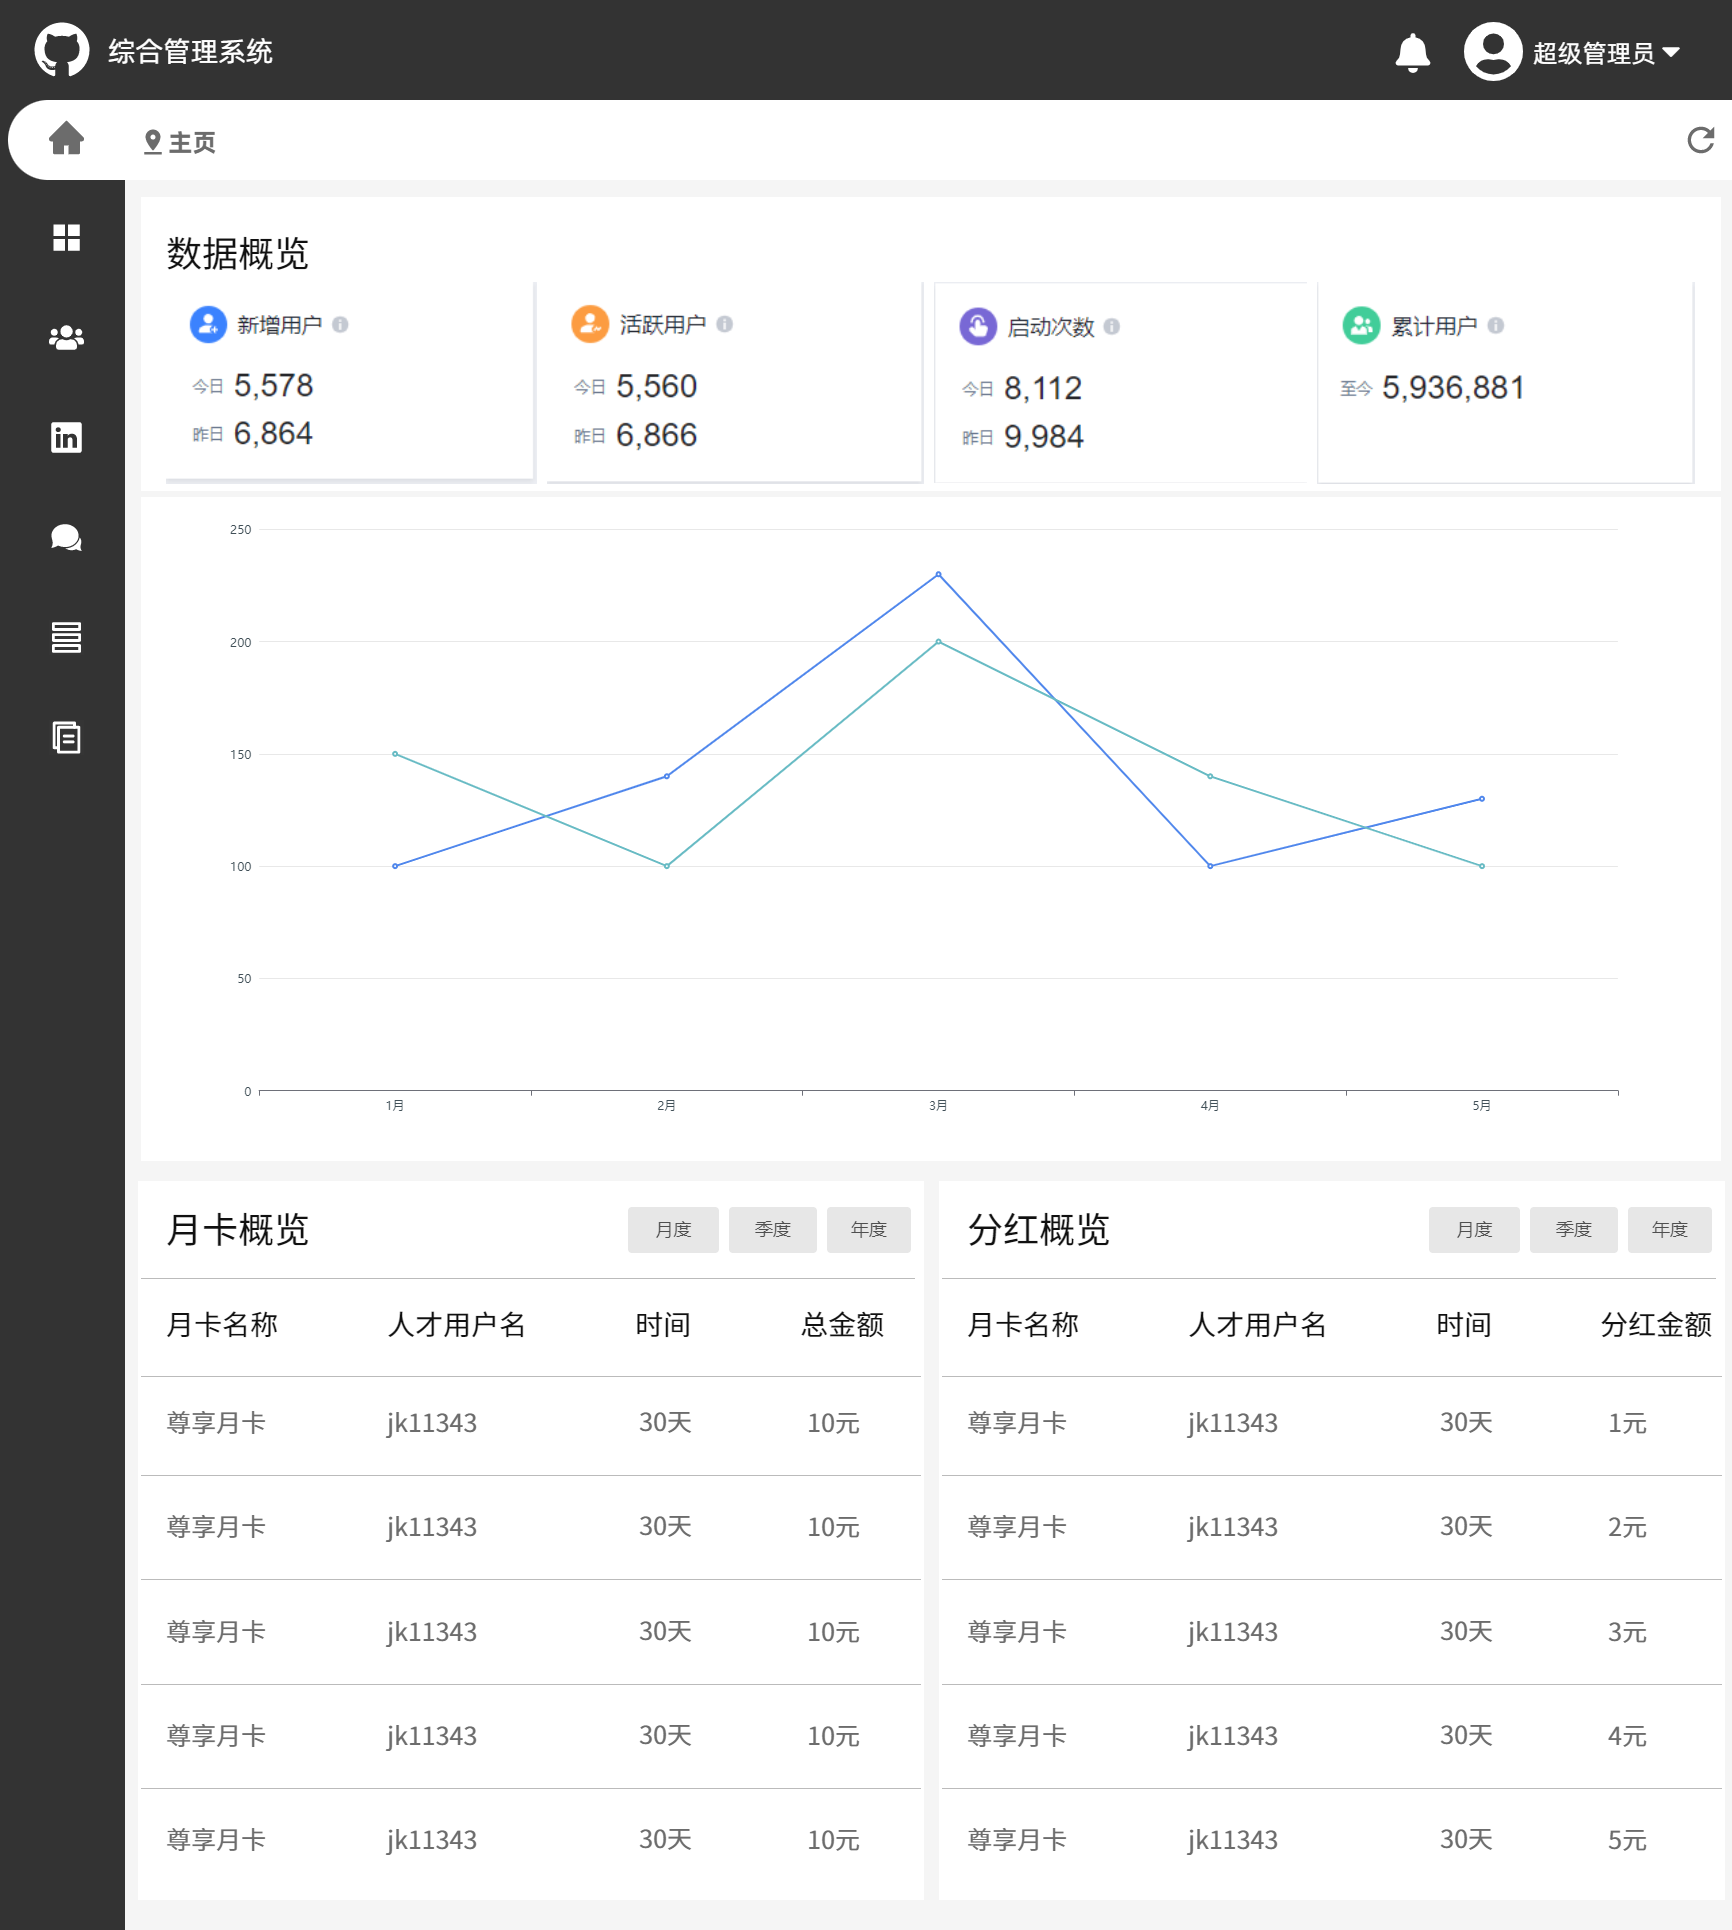Select 月度 in 分红概览 panel

(x=1474, y=1229)
